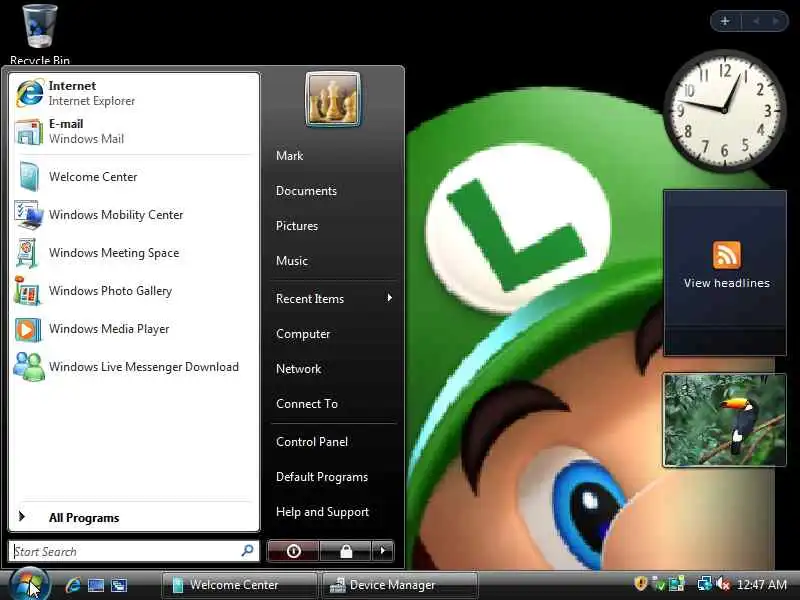800x600 pixels.
Task: Click View headlines in feed gadget
Action: [x=727, y=283]
